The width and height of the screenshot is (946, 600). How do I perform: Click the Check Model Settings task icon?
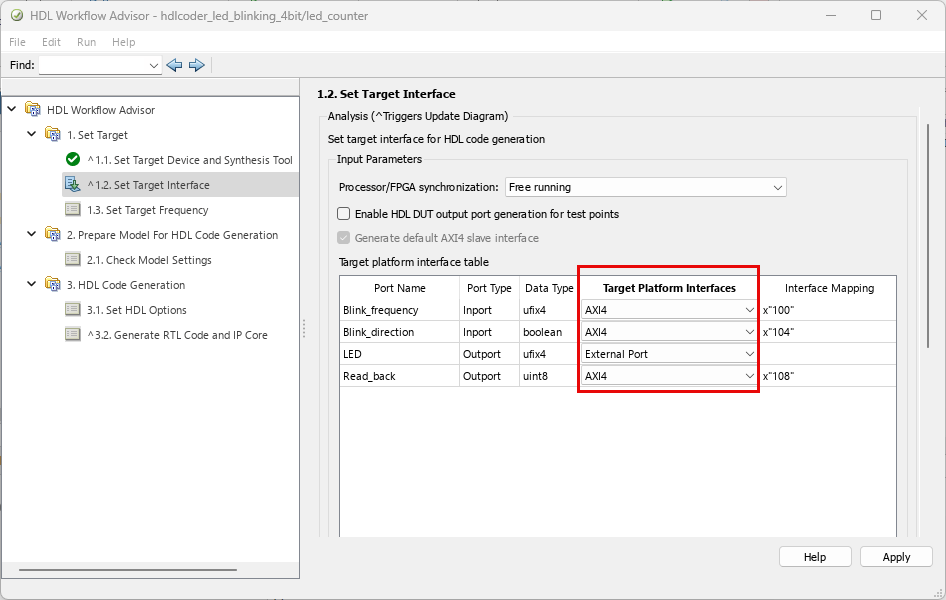pos(73,260)
